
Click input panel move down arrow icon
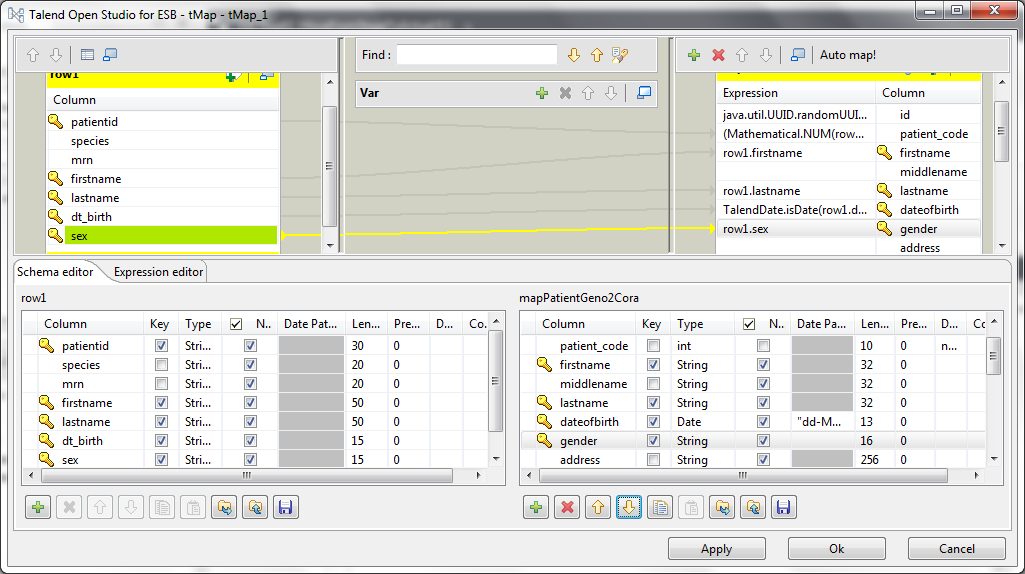point(56,55)
